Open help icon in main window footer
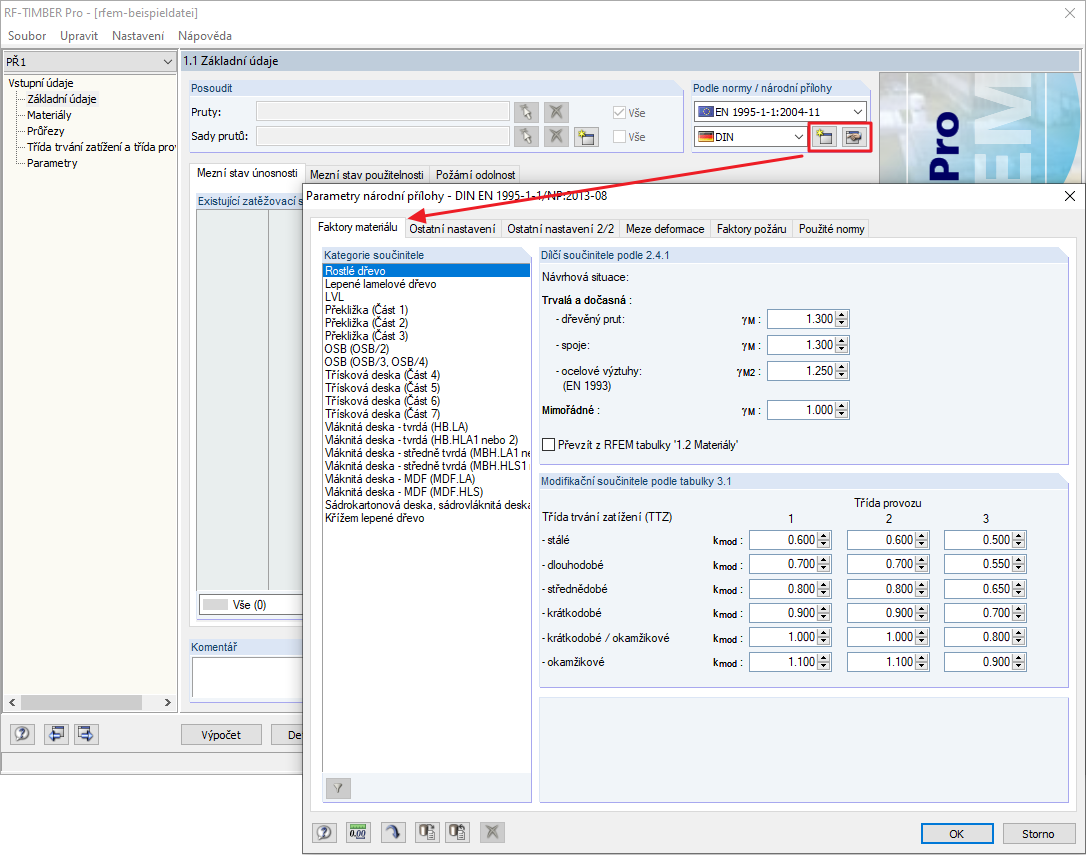This screenshot has height=855, width=1086. click(22, 734)
